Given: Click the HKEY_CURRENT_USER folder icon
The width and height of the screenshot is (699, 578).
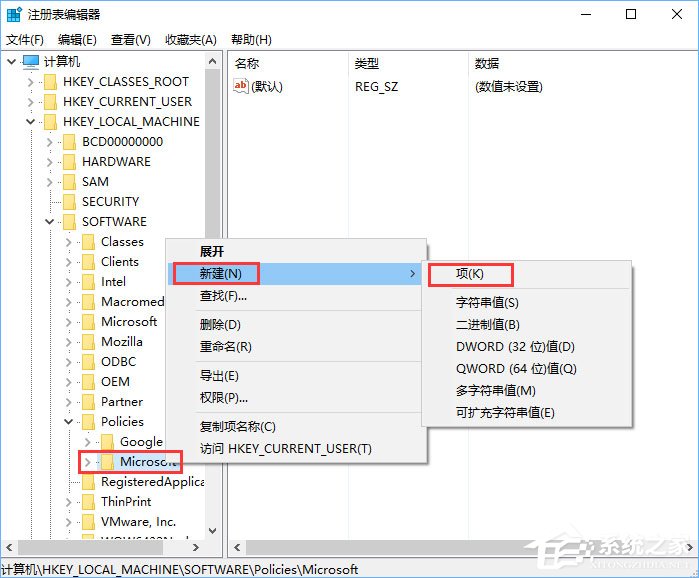Looking at the screenshot, I should (x=50, y=102).
